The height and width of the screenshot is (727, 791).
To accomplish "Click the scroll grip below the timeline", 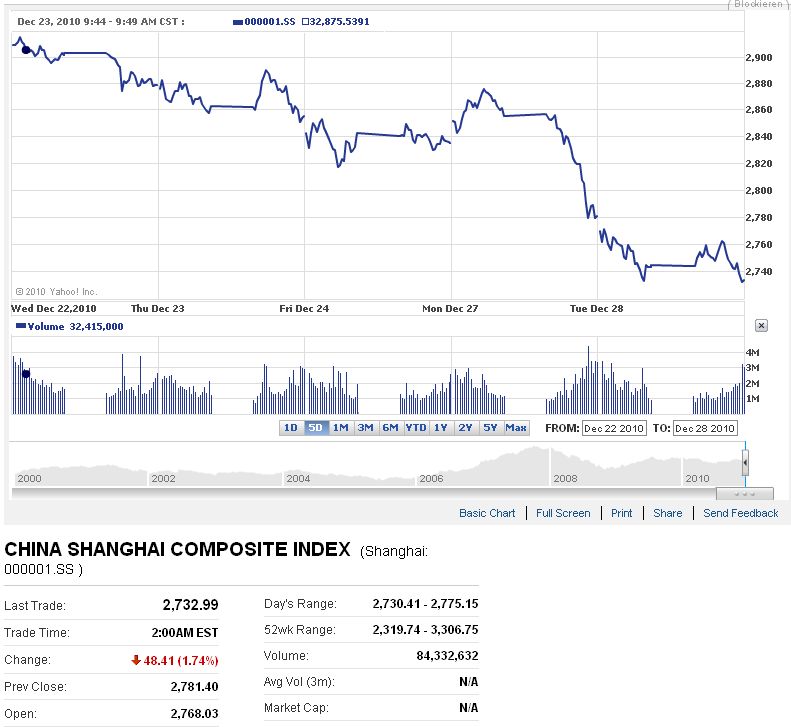I will coord(744,493).
